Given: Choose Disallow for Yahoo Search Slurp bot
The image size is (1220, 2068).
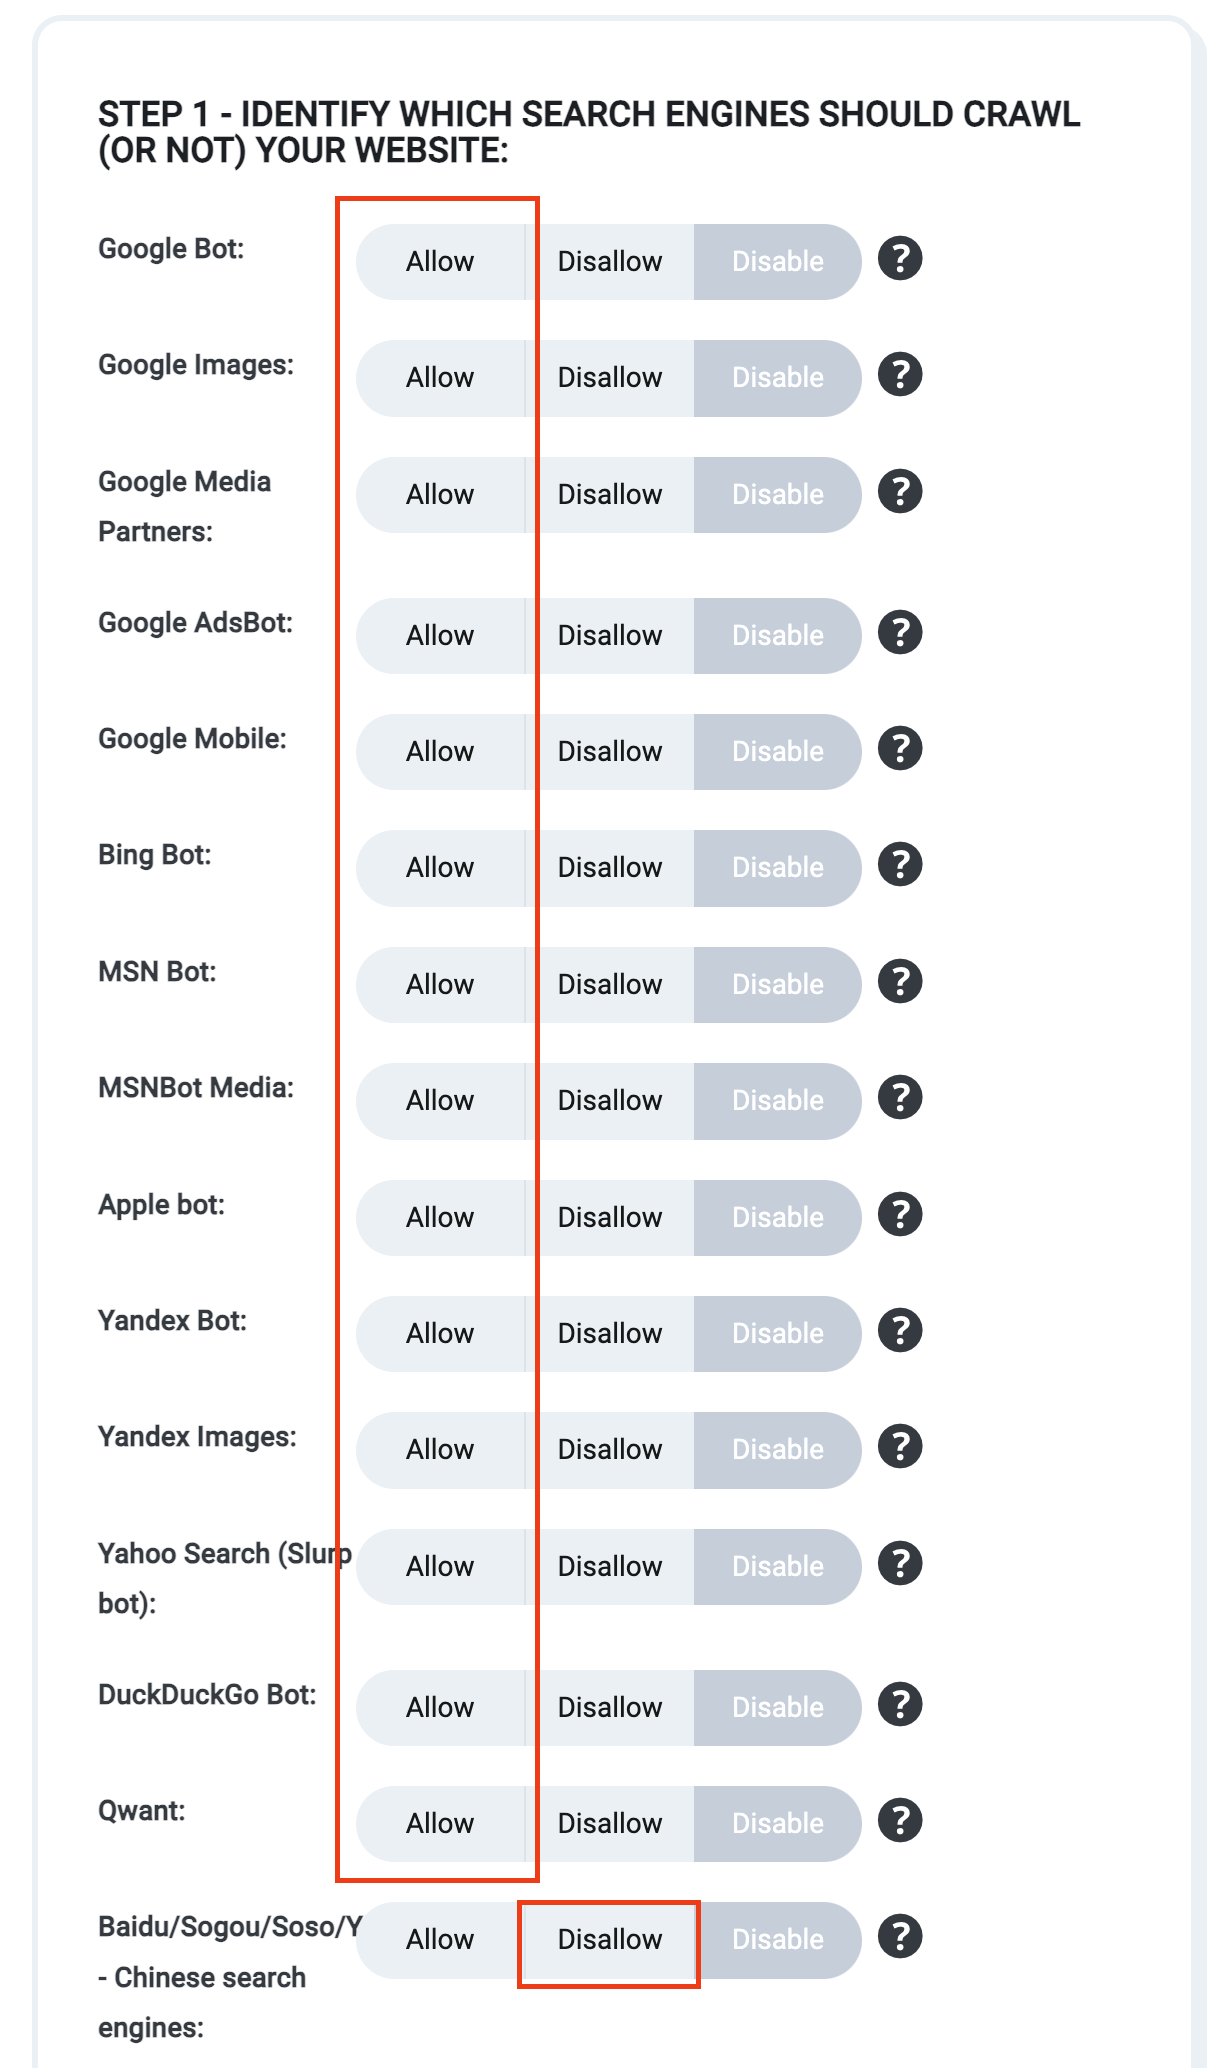Looking at the screenshot, I should click(x=610, y=1567).
